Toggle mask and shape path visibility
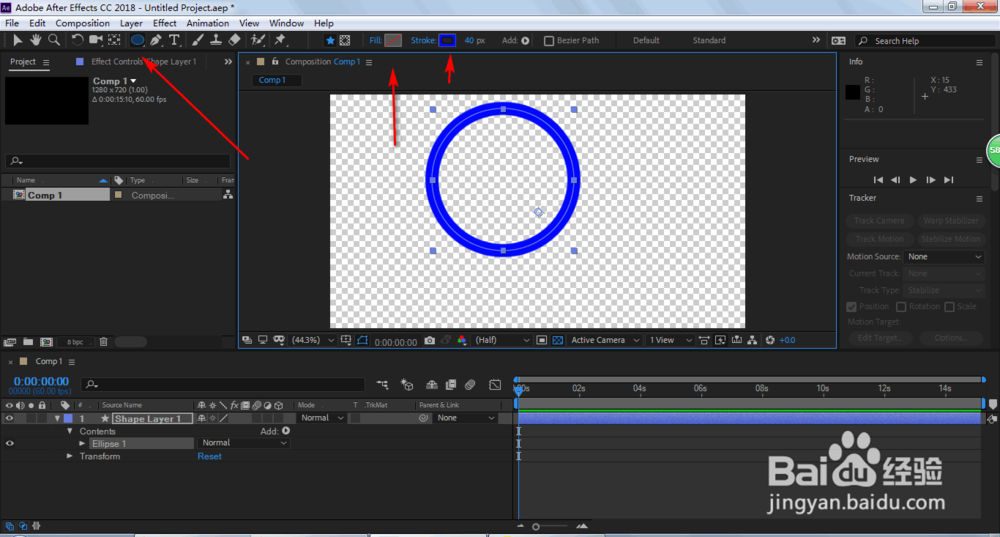1000x537 pixels. pos(362,341)
